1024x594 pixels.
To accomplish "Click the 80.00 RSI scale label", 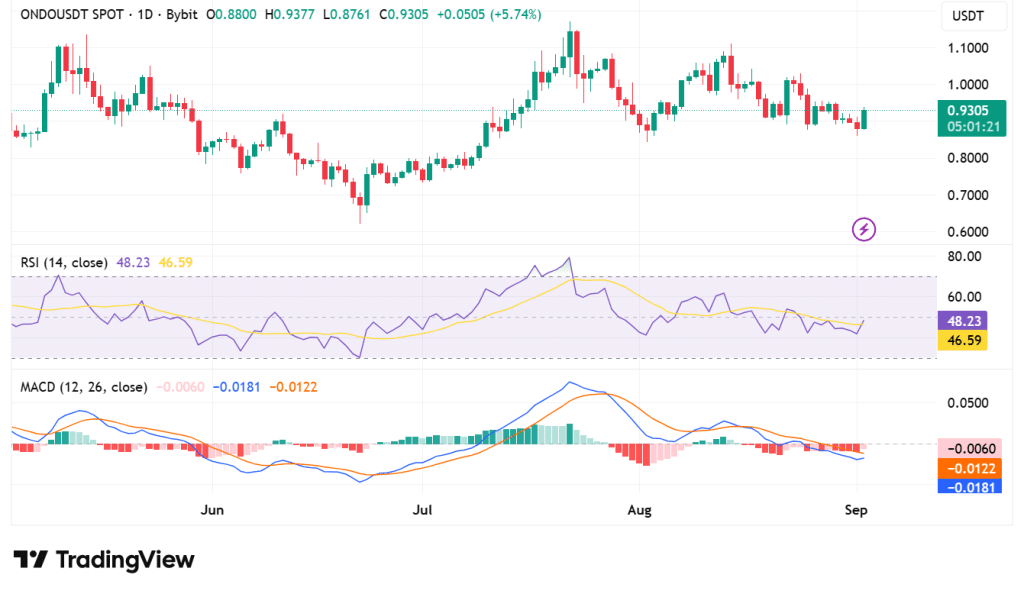I will click(964, 256).
